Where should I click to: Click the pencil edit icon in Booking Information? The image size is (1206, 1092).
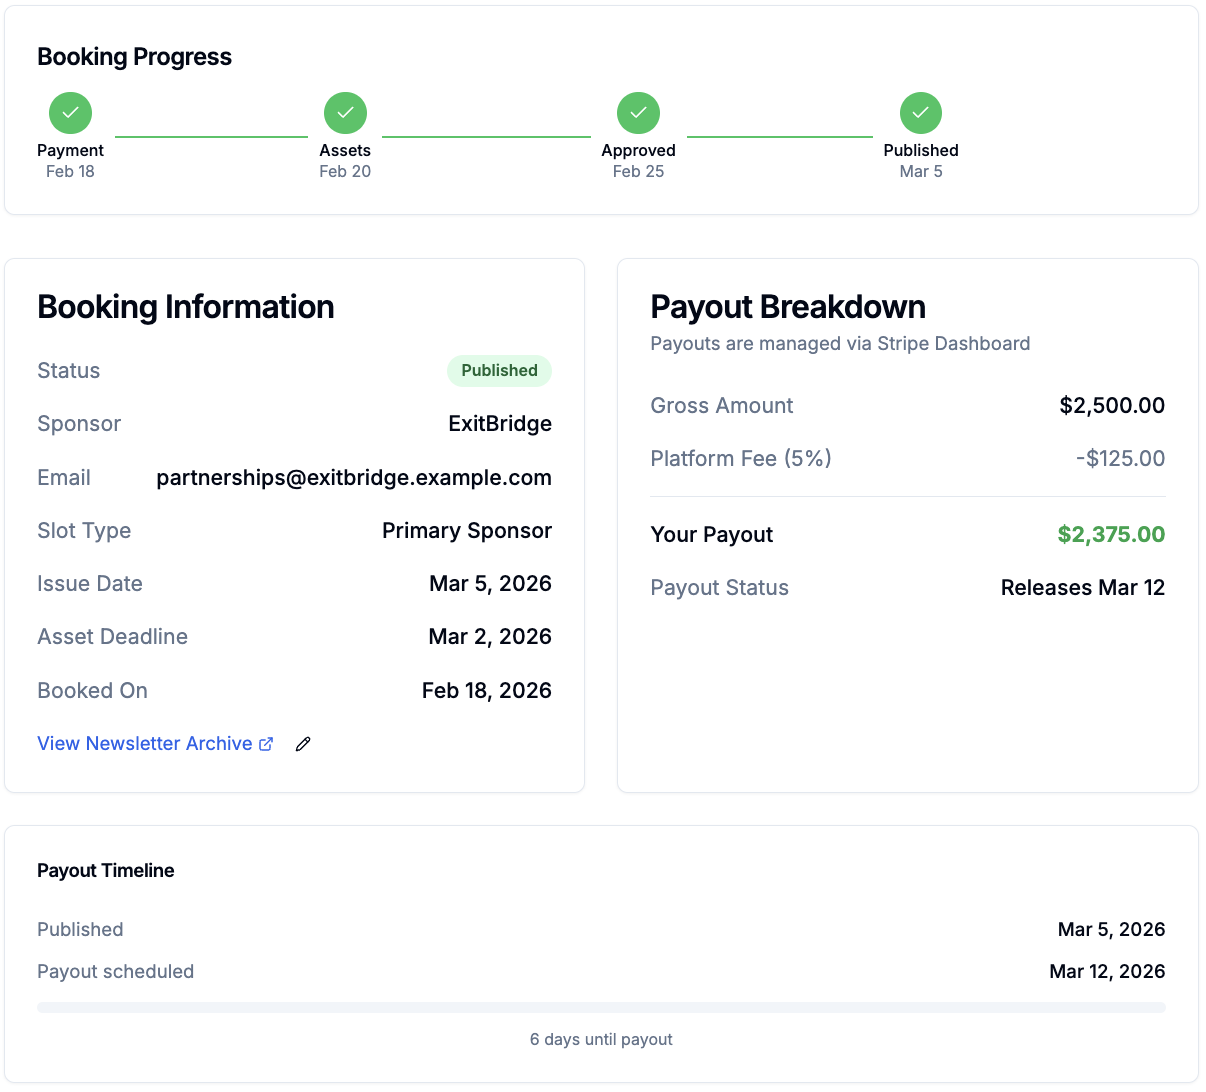point(303,743)
